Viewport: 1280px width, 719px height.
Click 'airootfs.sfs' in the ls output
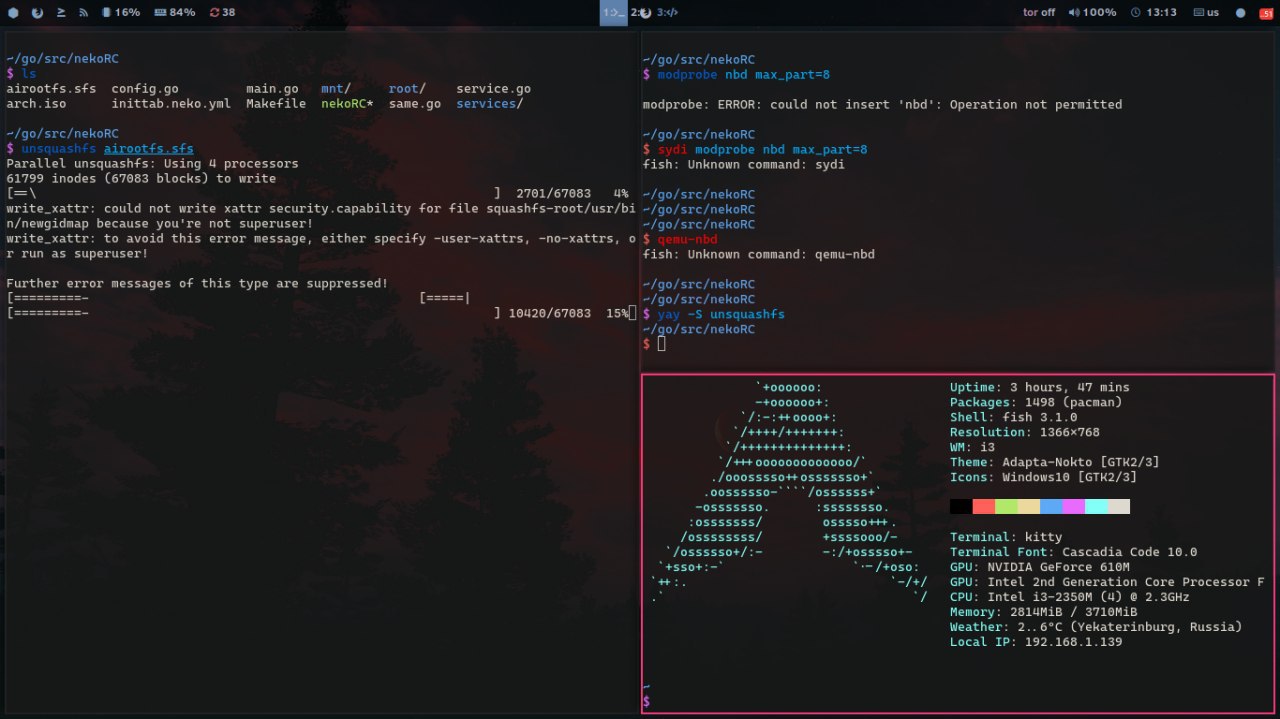[x=51, y=89]
